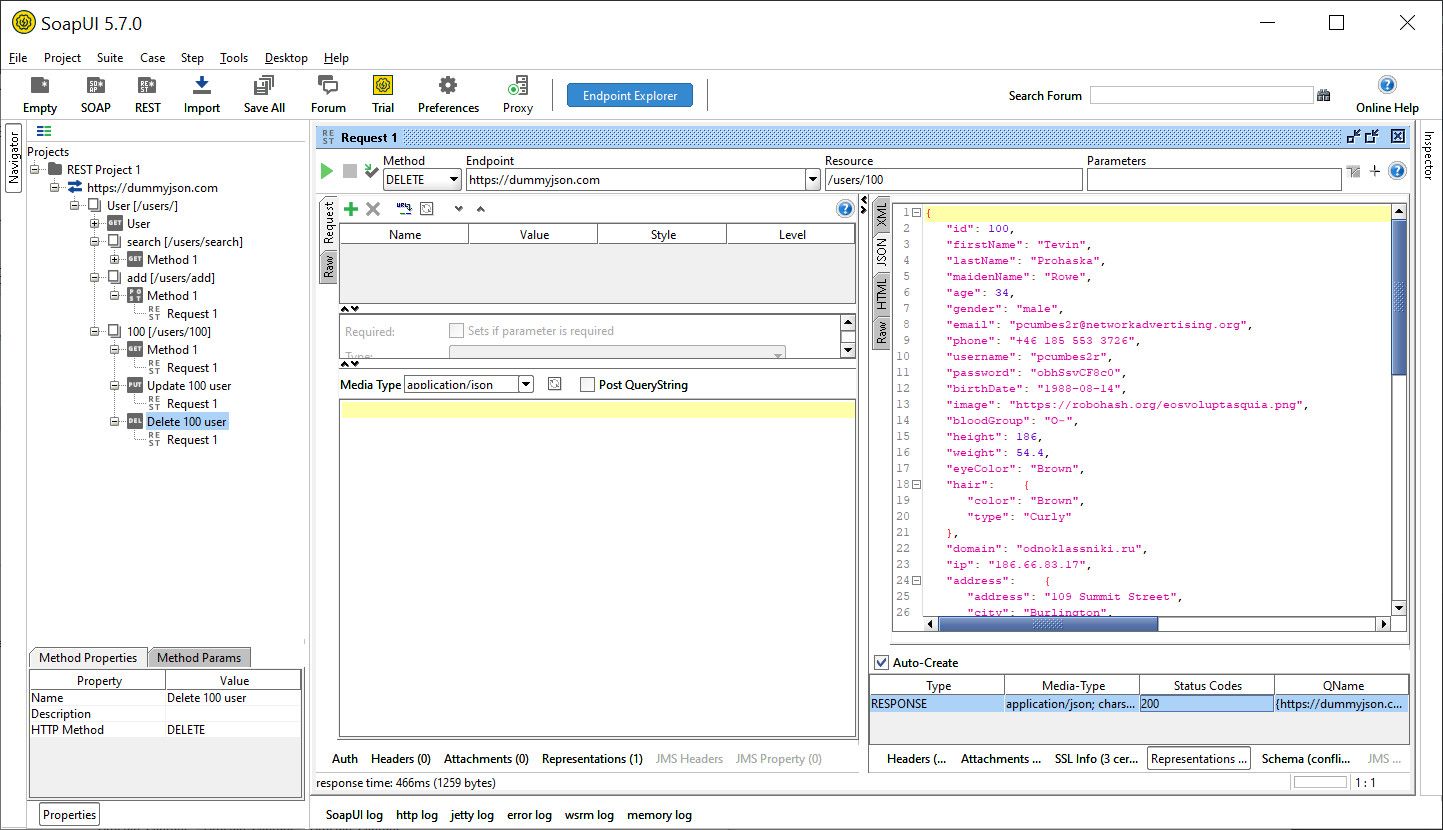
Task: Click the Proxy toolbar icon
Action: (517, 87)
